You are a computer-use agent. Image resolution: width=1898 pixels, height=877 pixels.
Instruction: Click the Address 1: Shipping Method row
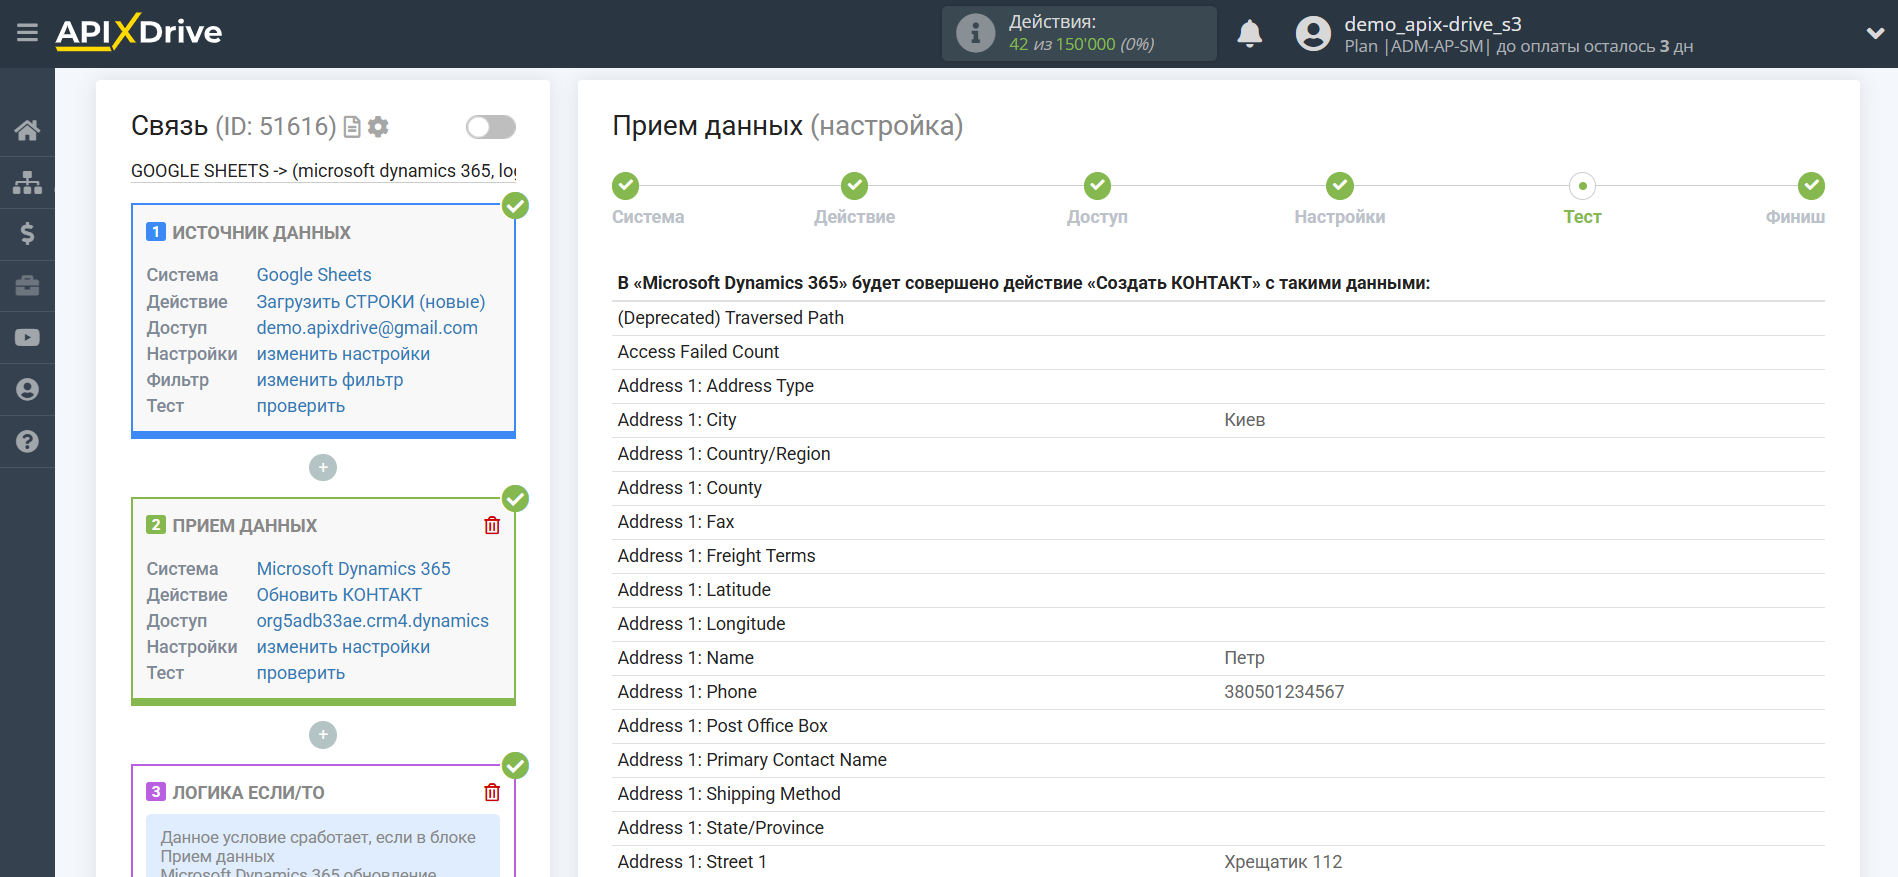[1218, 794]
